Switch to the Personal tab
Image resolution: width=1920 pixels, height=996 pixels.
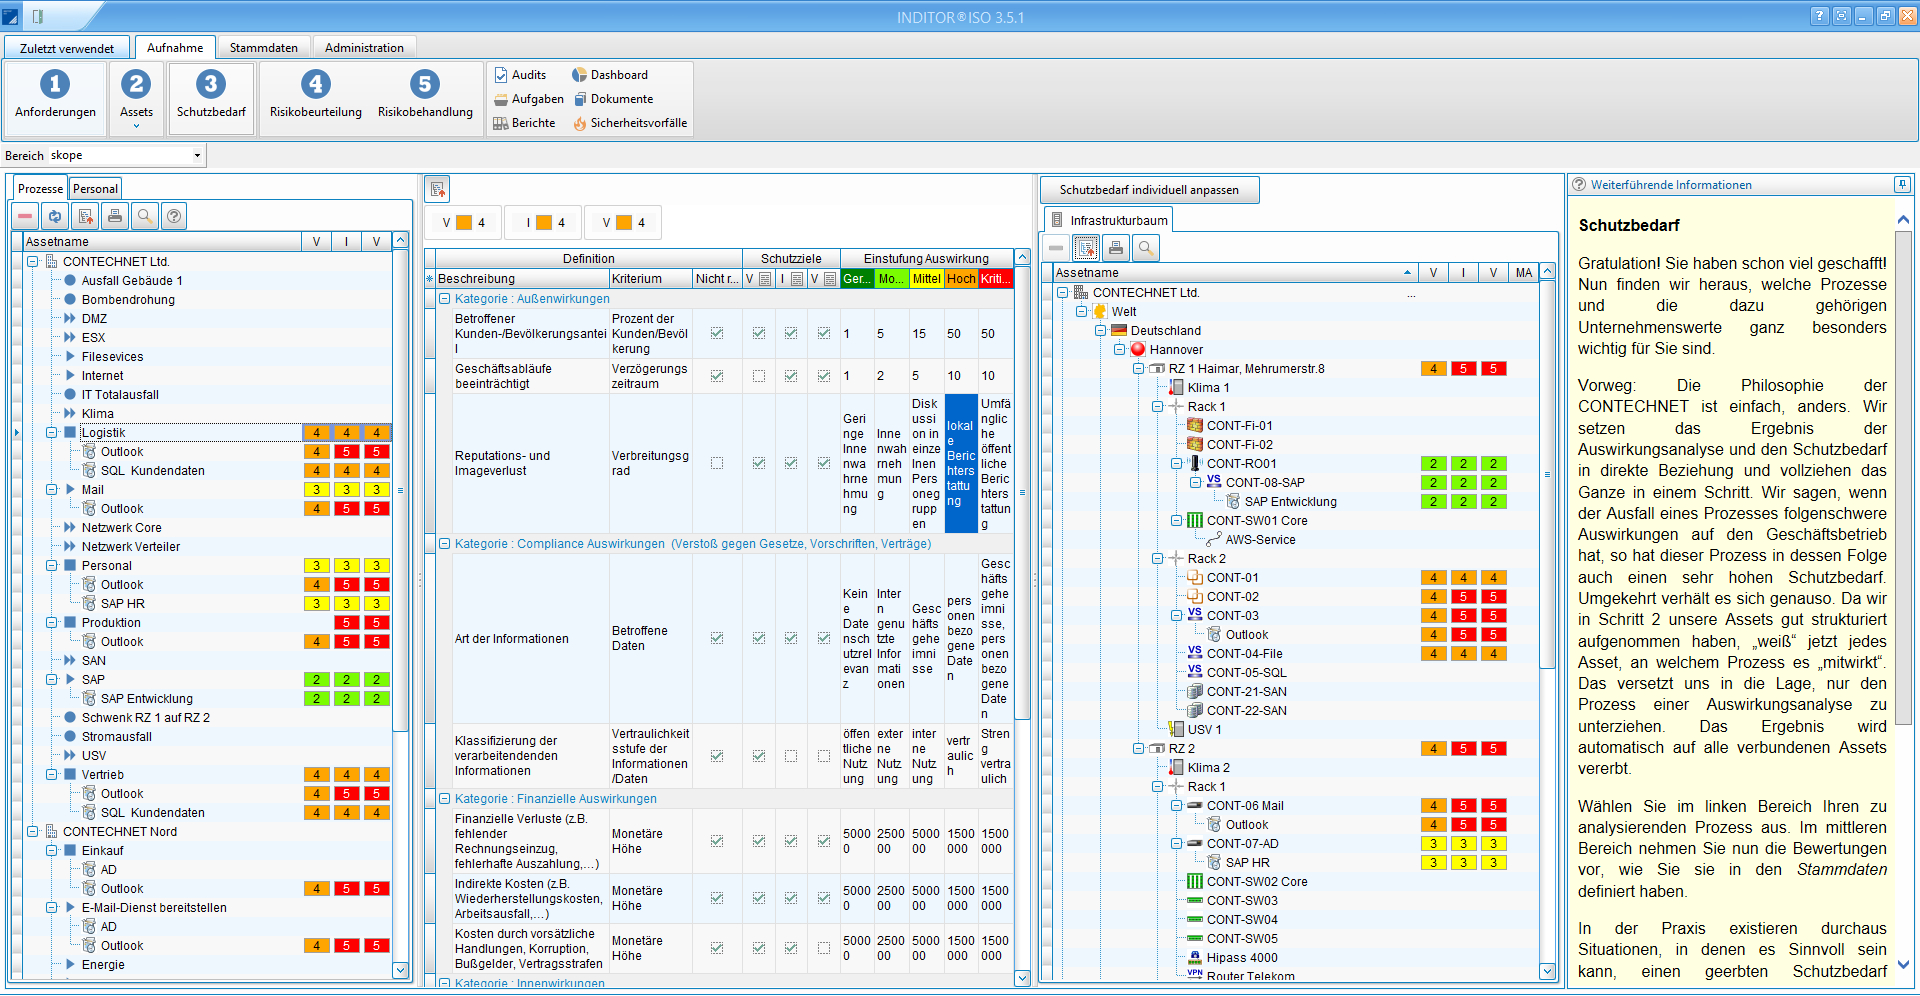point(95,189)
